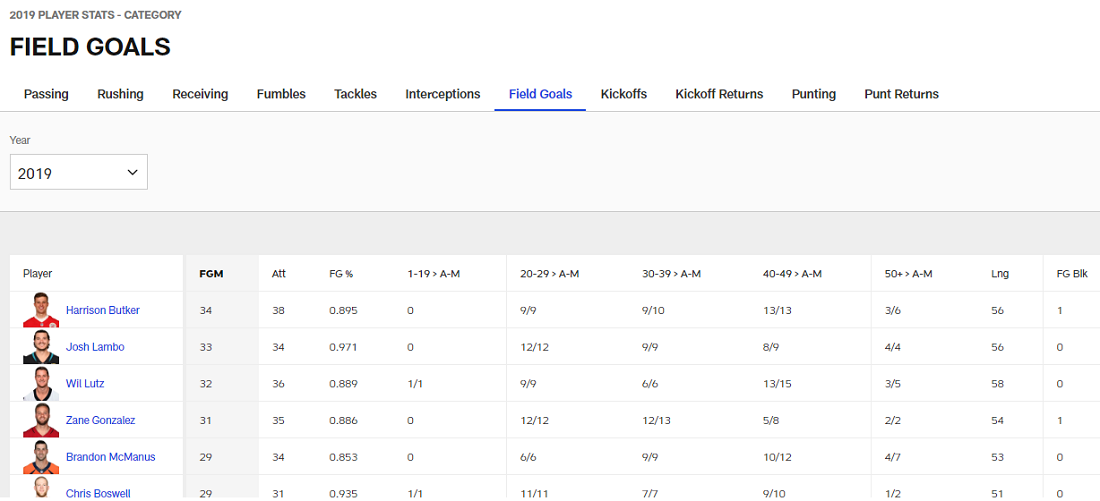Sort by Lng column header
The image size is (1100, 501).
(x=1000, y=273)
